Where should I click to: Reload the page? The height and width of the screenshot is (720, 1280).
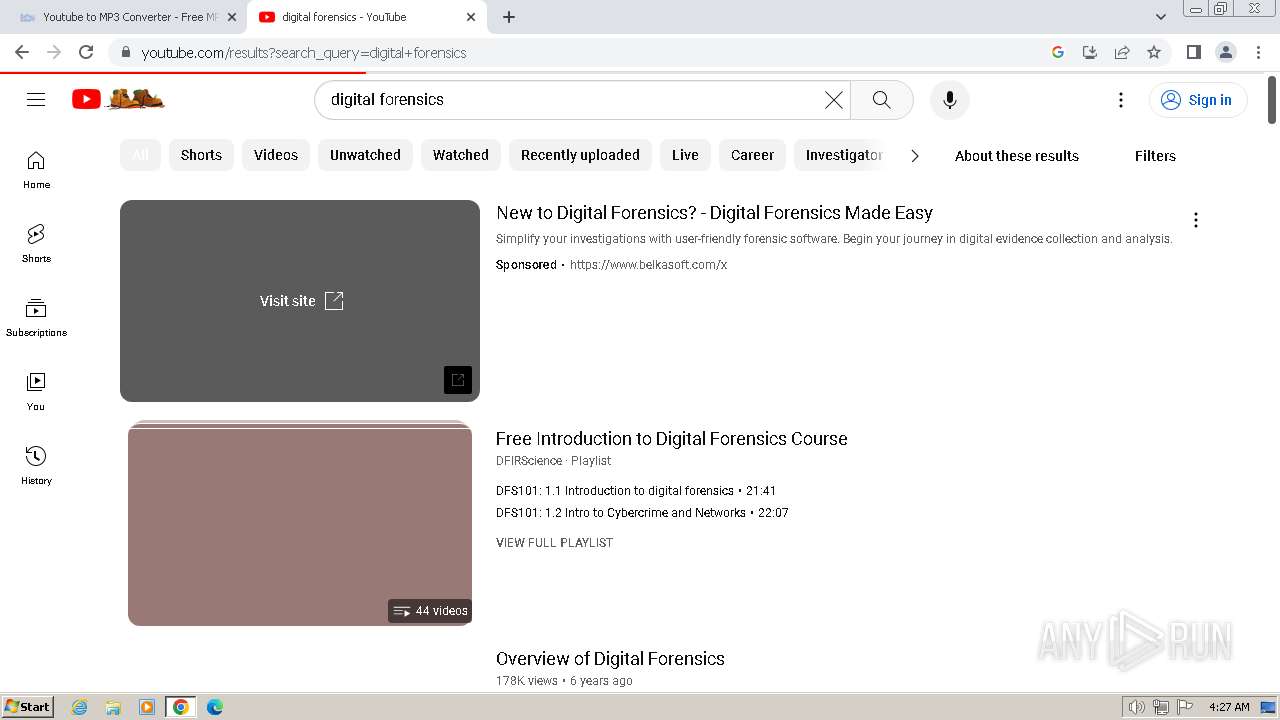[86, 52]
